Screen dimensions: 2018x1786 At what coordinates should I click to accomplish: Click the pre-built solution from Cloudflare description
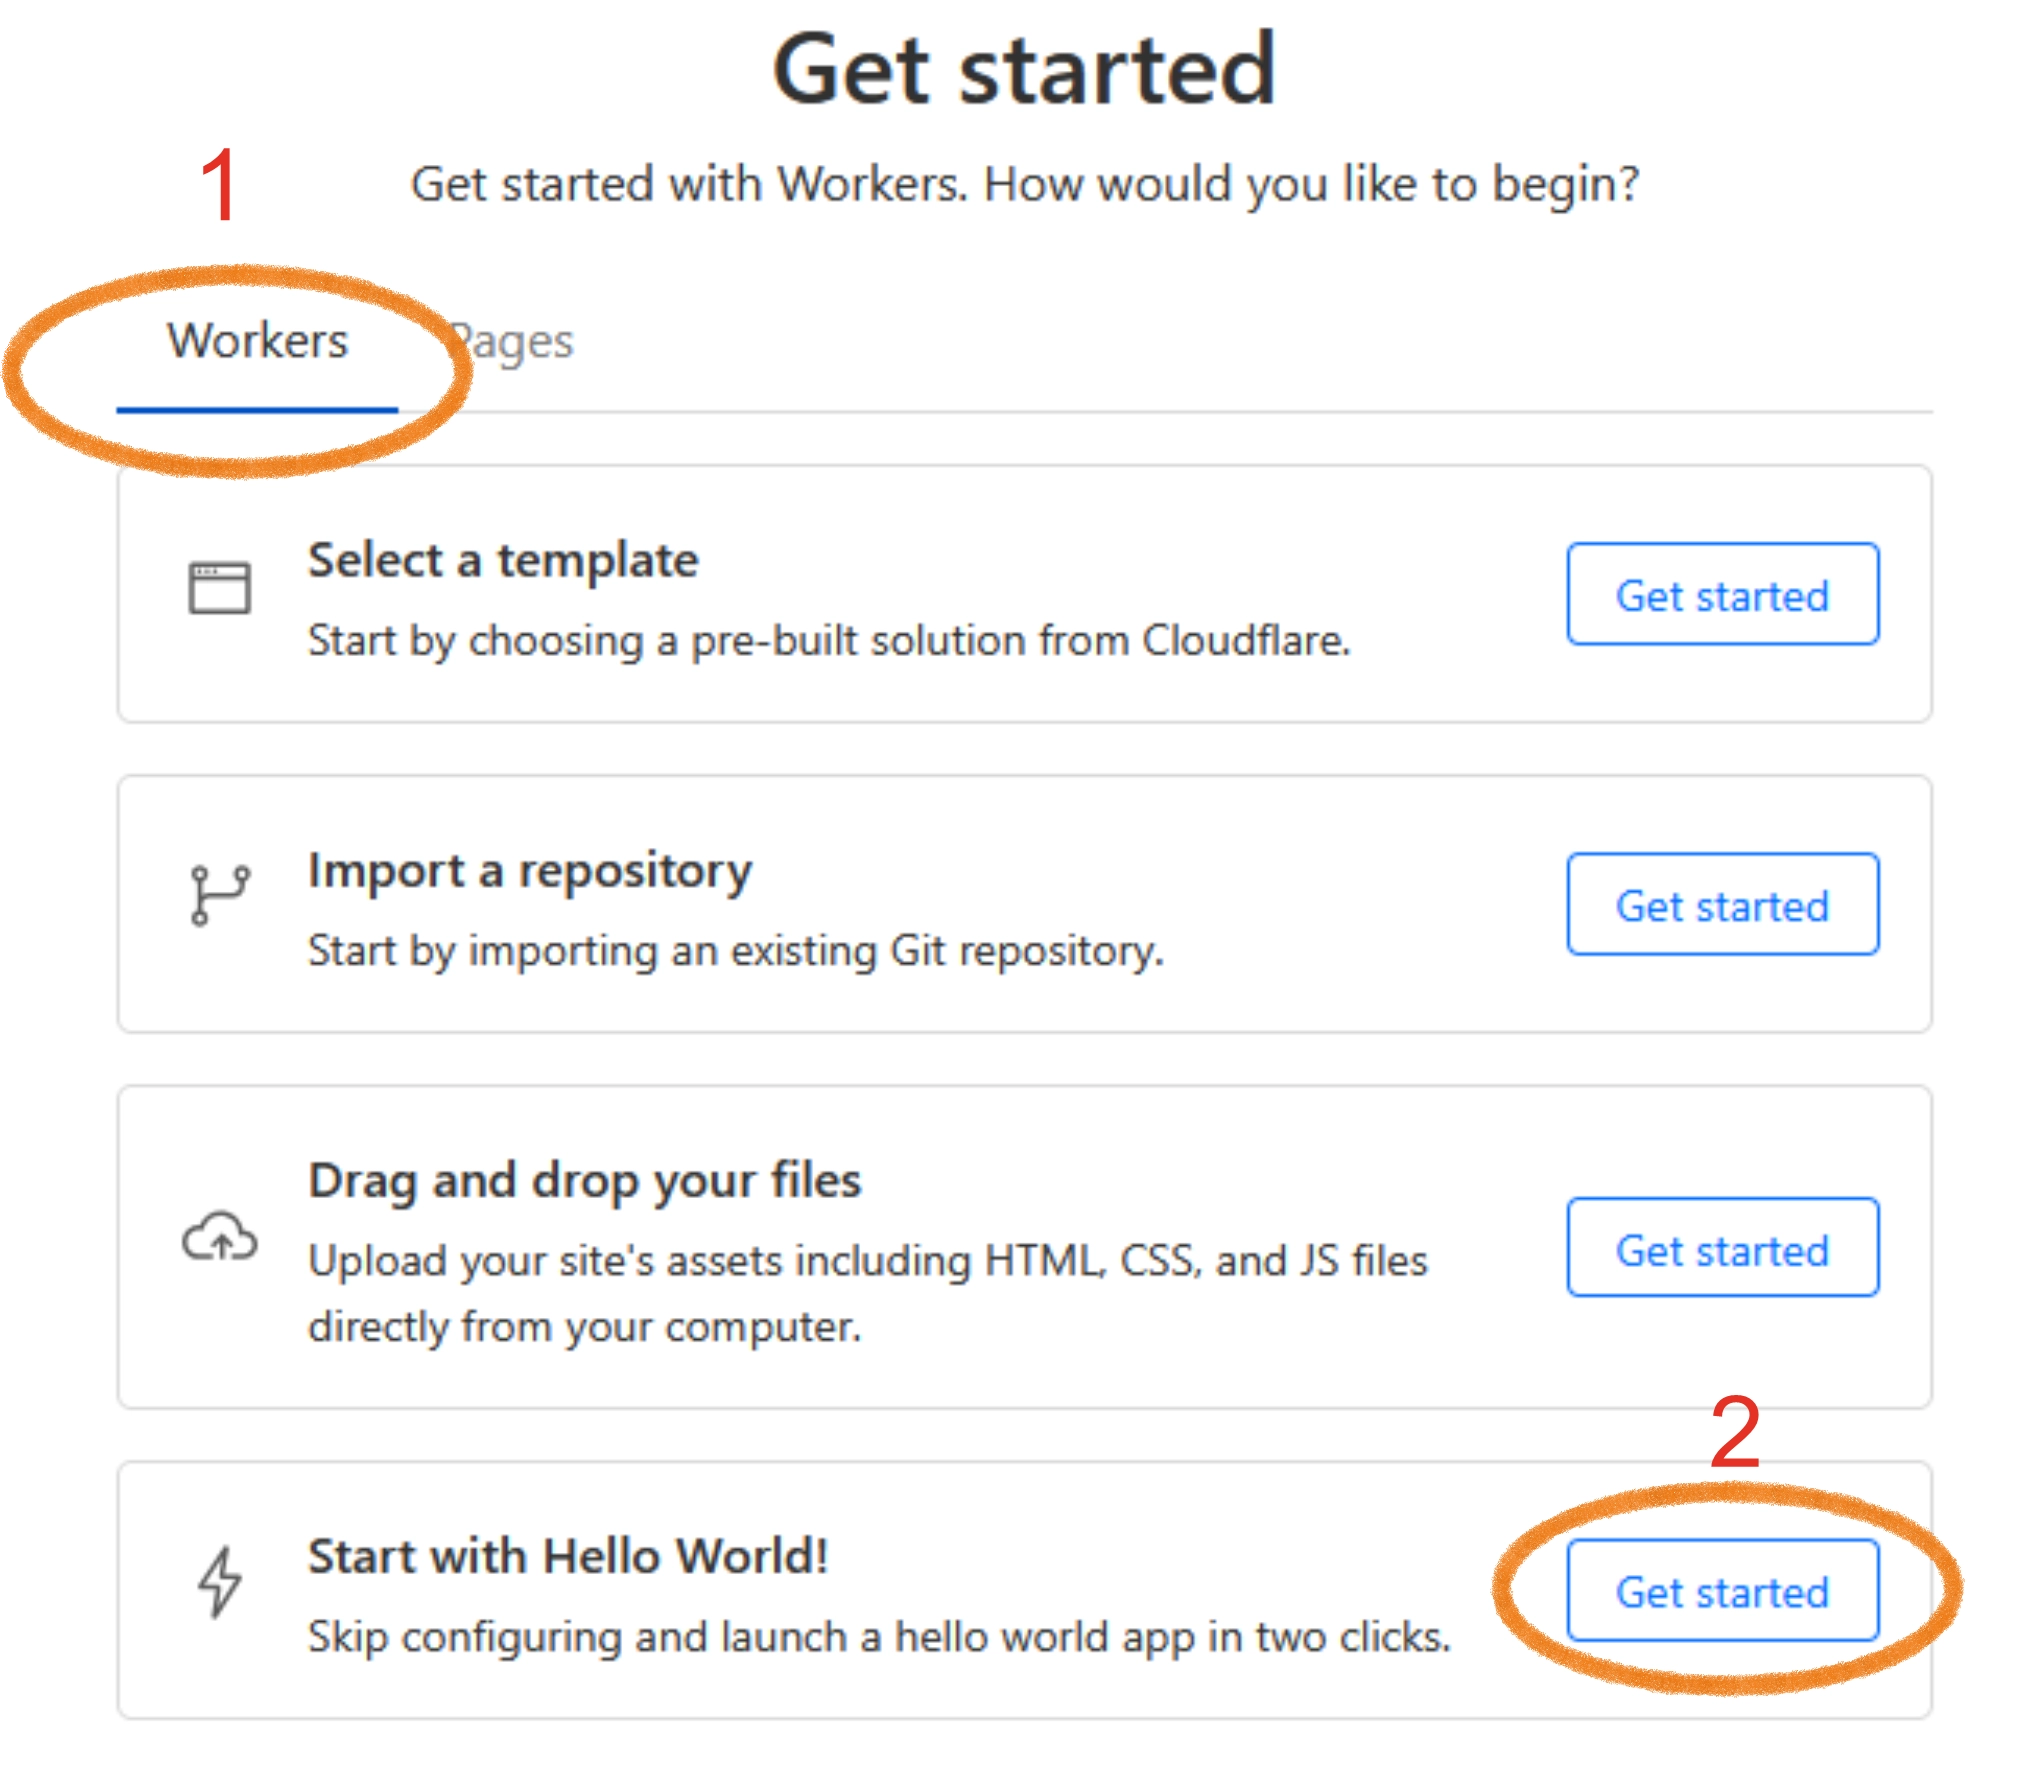pos(828,641)
